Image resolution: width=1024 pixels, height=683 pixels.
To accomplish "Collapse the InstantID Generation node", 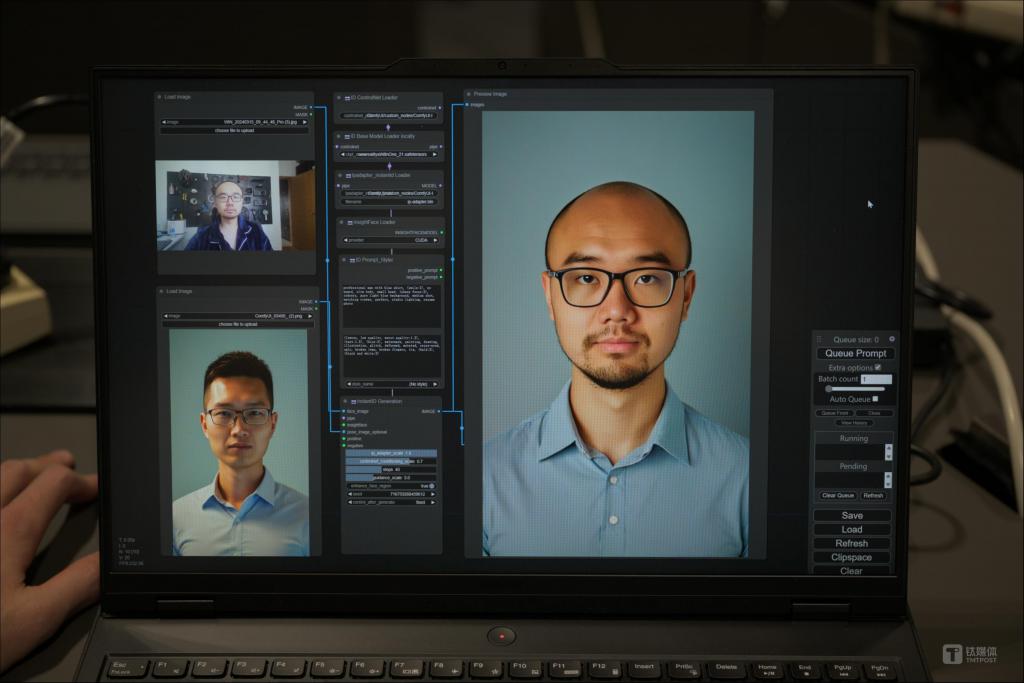I will tap(345, 401).
